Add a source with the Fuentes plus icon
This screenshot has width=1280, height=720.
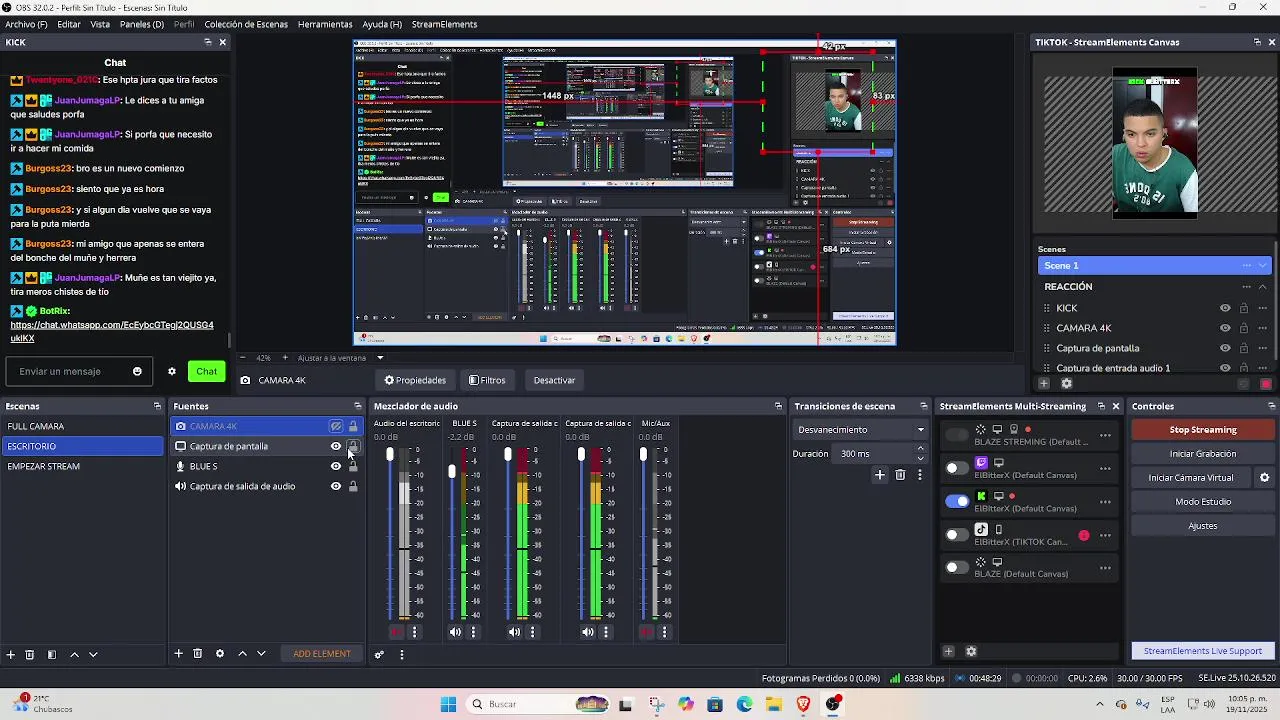coord(178,653)
